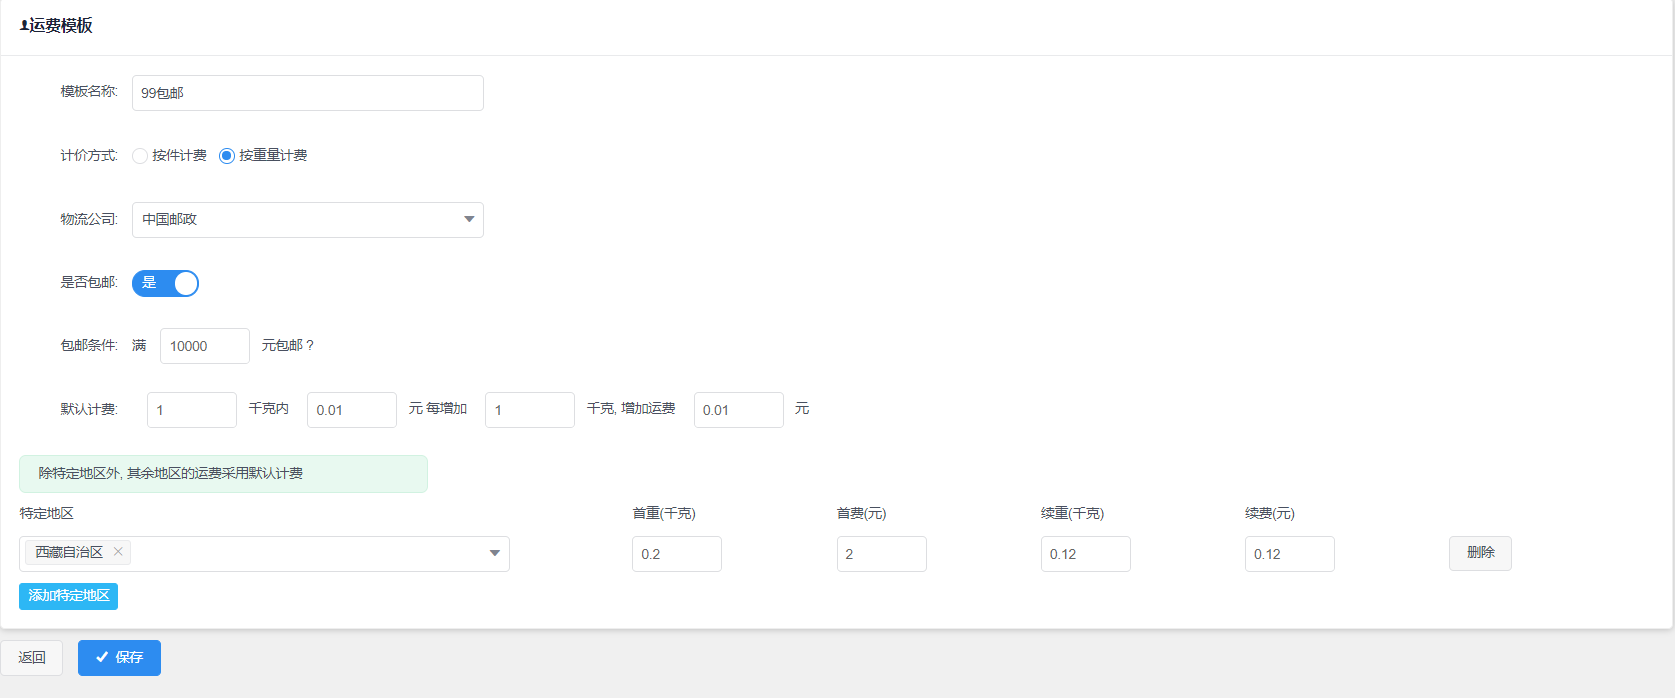Click the 每增加 additional weight input
Screen dimensions: 1675x698
point(529,410)
